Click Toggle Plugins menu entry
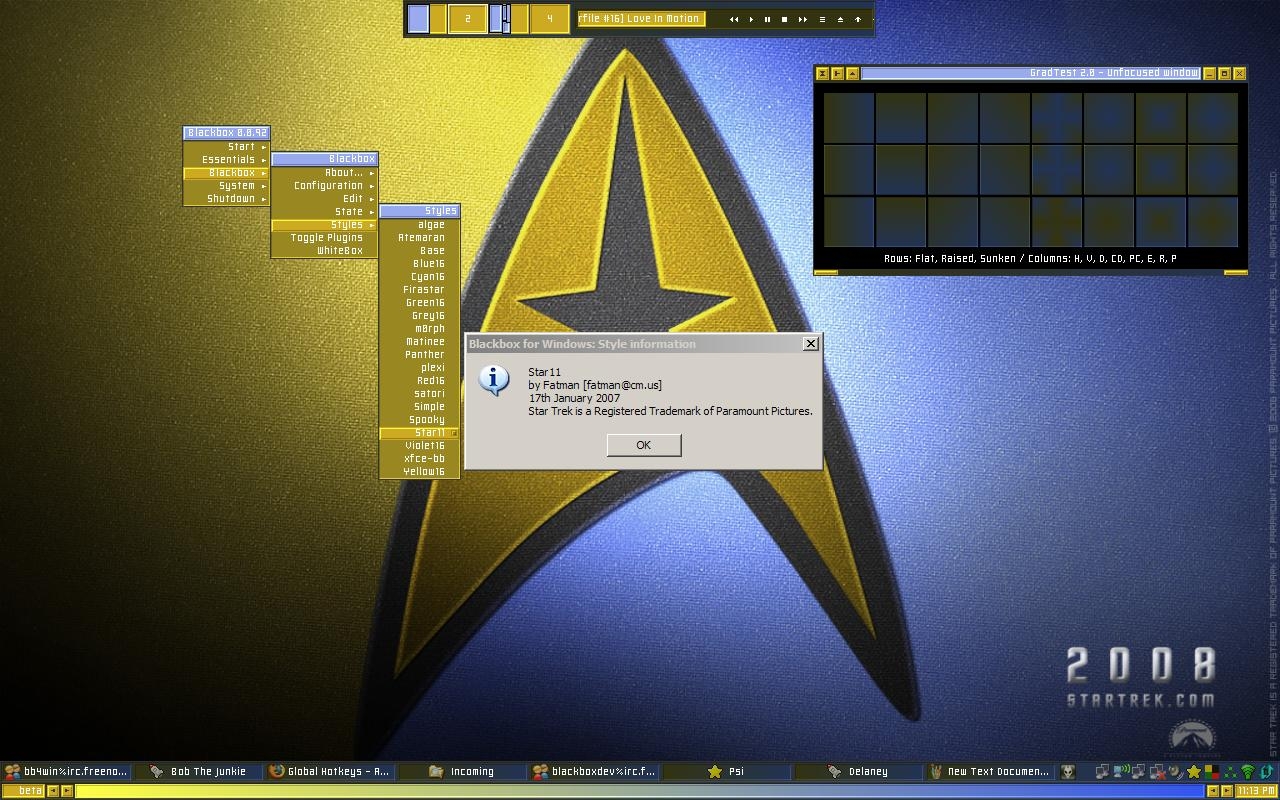Image resolution: width=1280 pixels, height=800 pixels. click(x=324, y=238)
